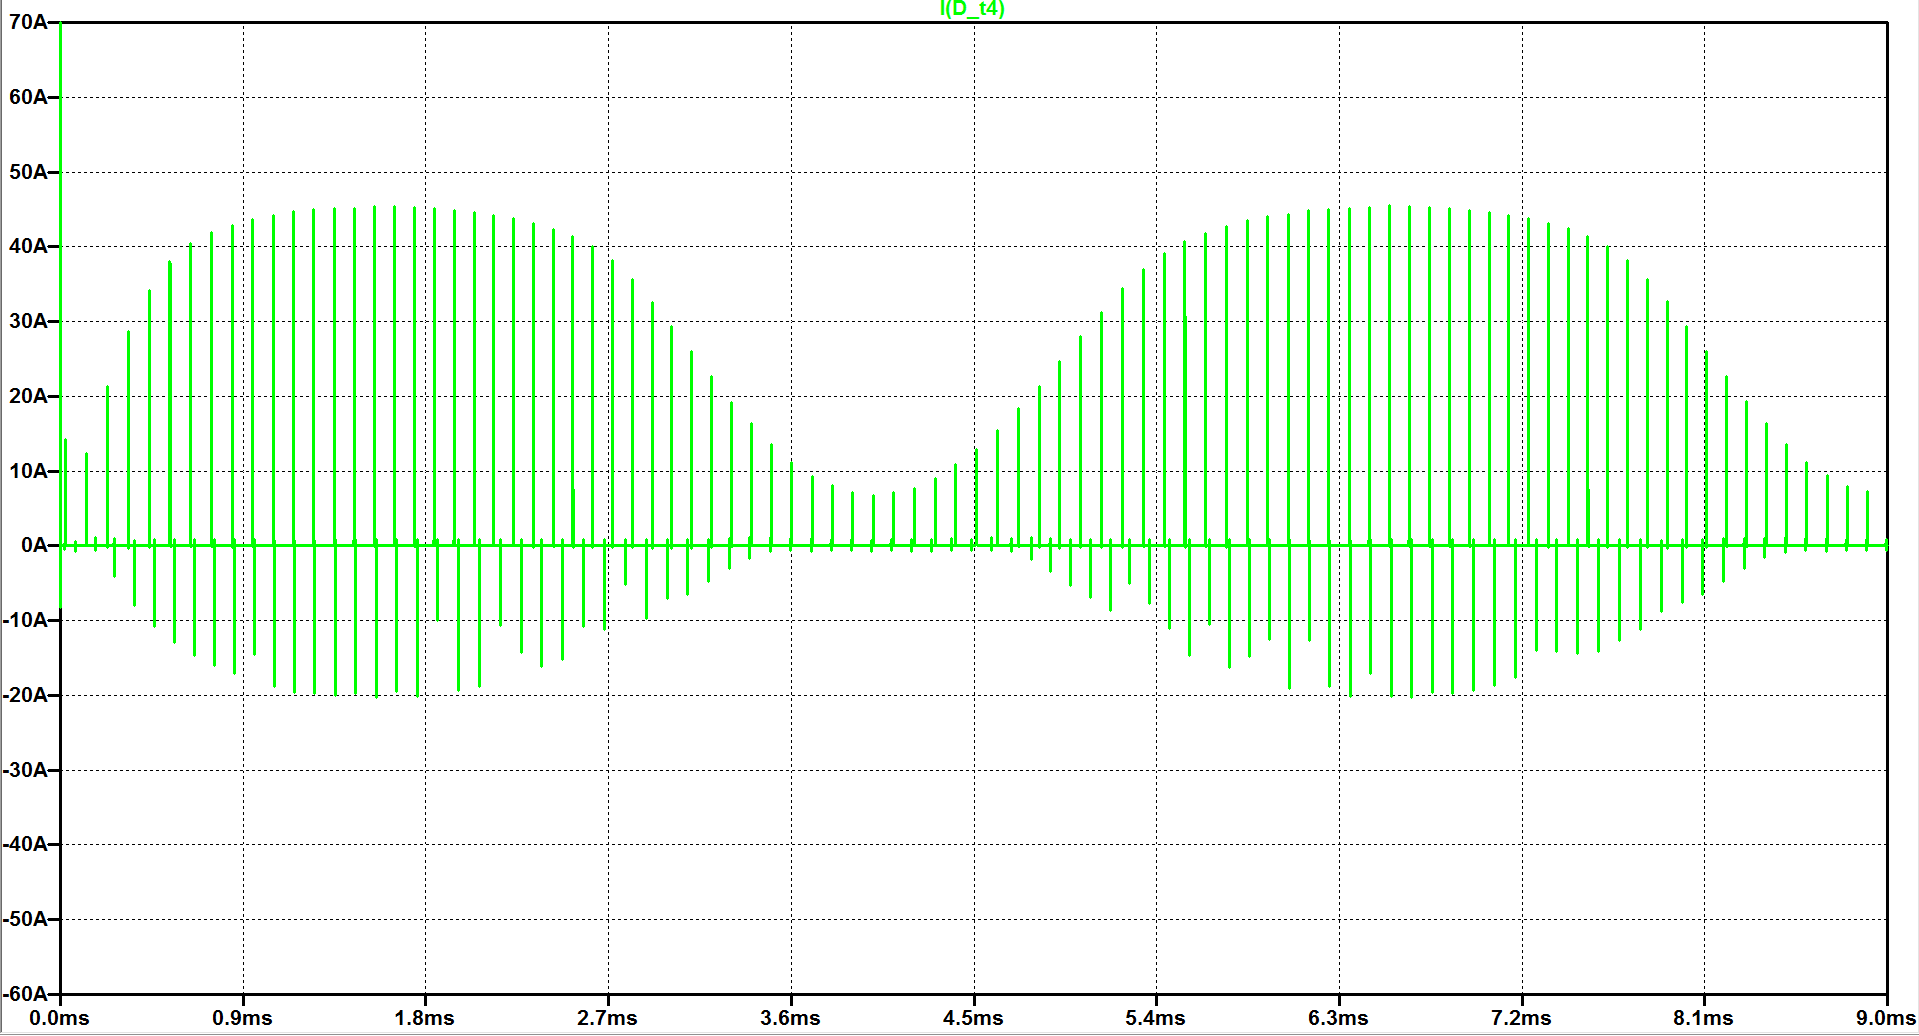The image size is (1919, 1036).
Task: Click the 10A vertical axis label
Action: 28,471
